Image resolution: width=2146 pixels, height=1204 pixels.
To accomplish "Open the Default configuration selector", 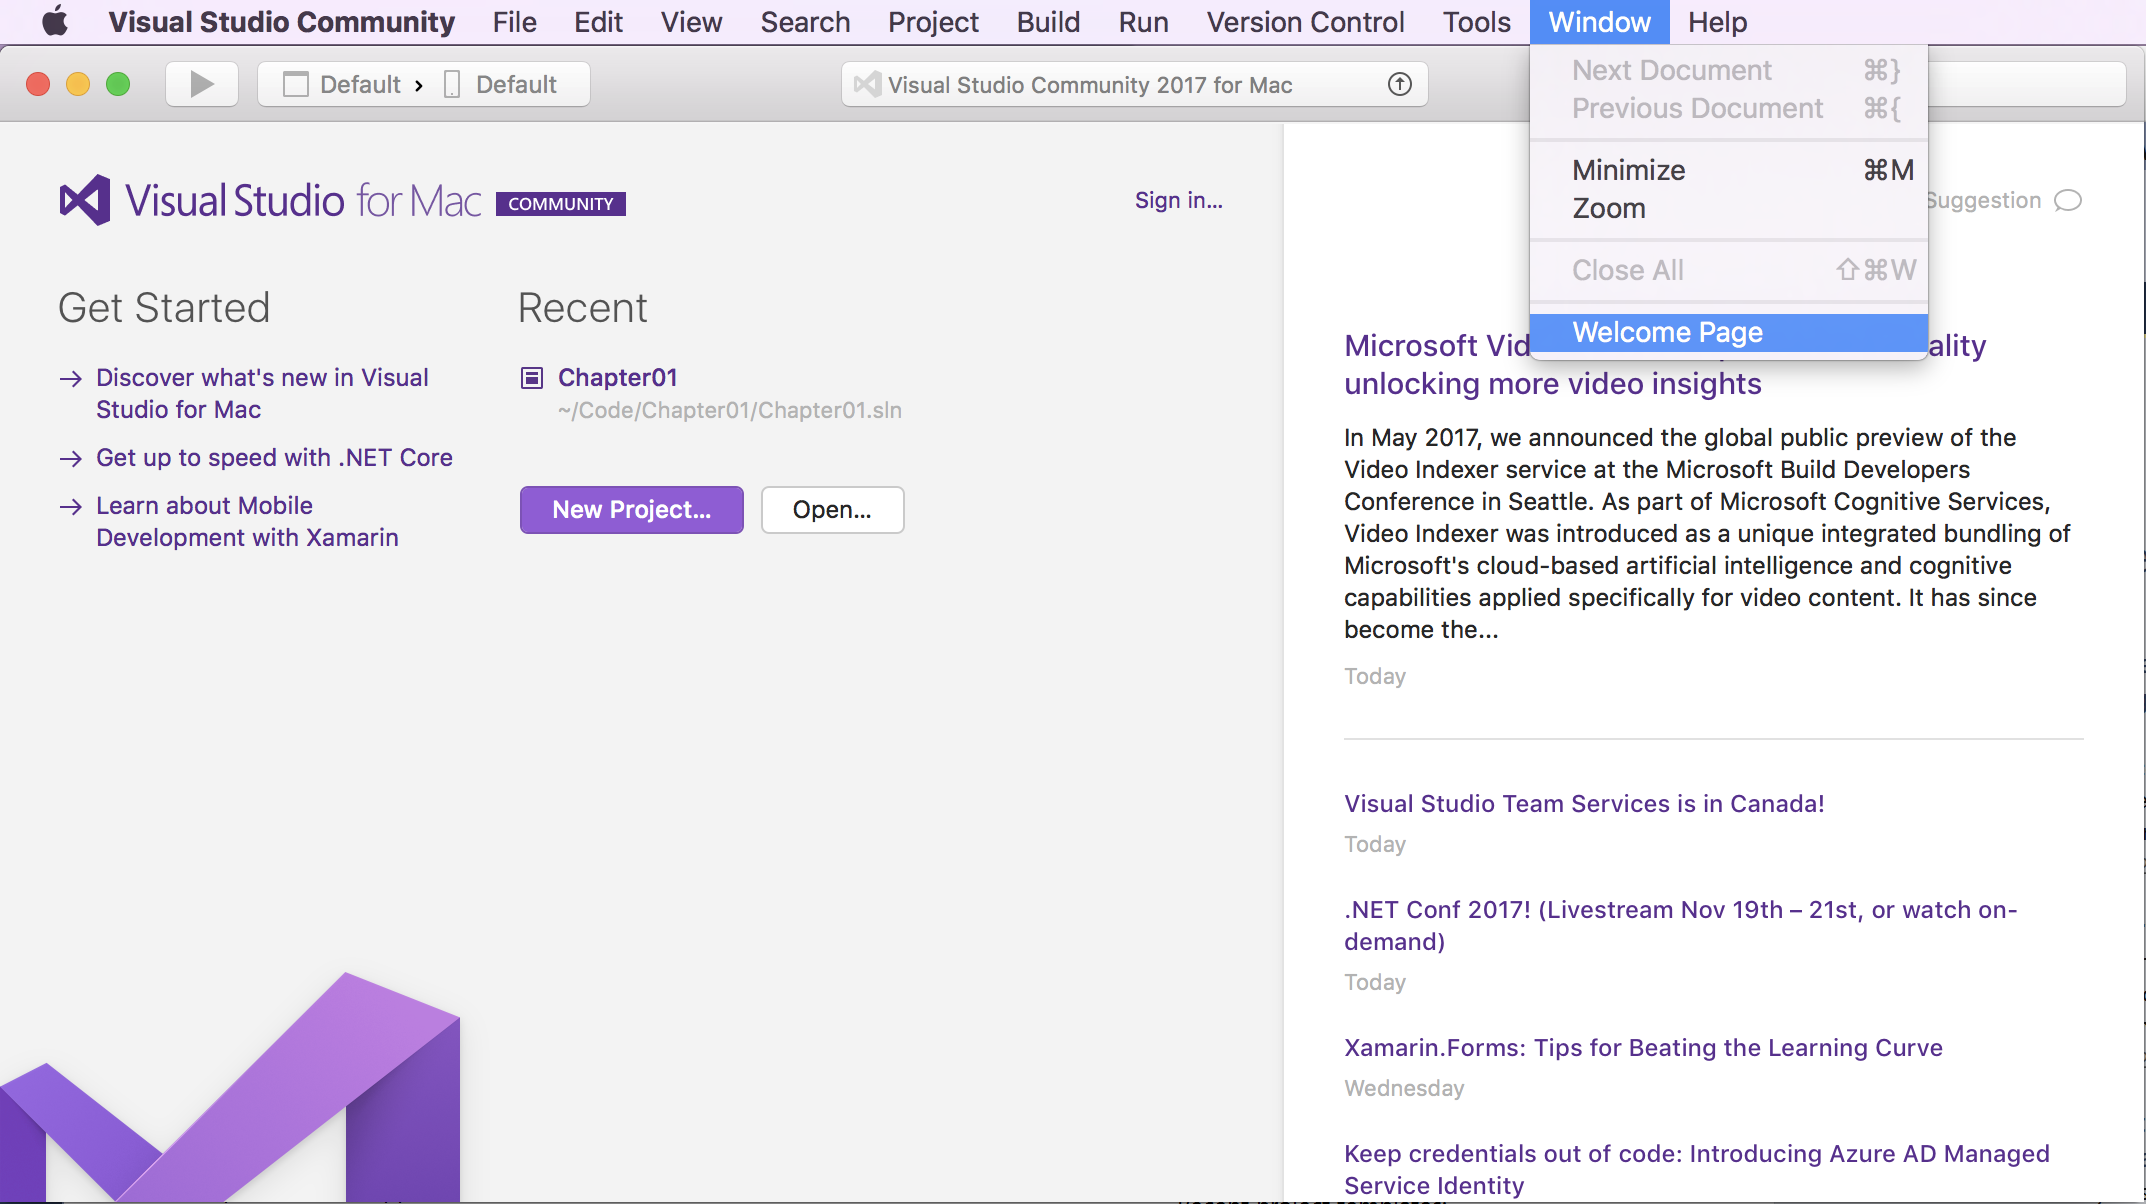I will click(342, 84).
